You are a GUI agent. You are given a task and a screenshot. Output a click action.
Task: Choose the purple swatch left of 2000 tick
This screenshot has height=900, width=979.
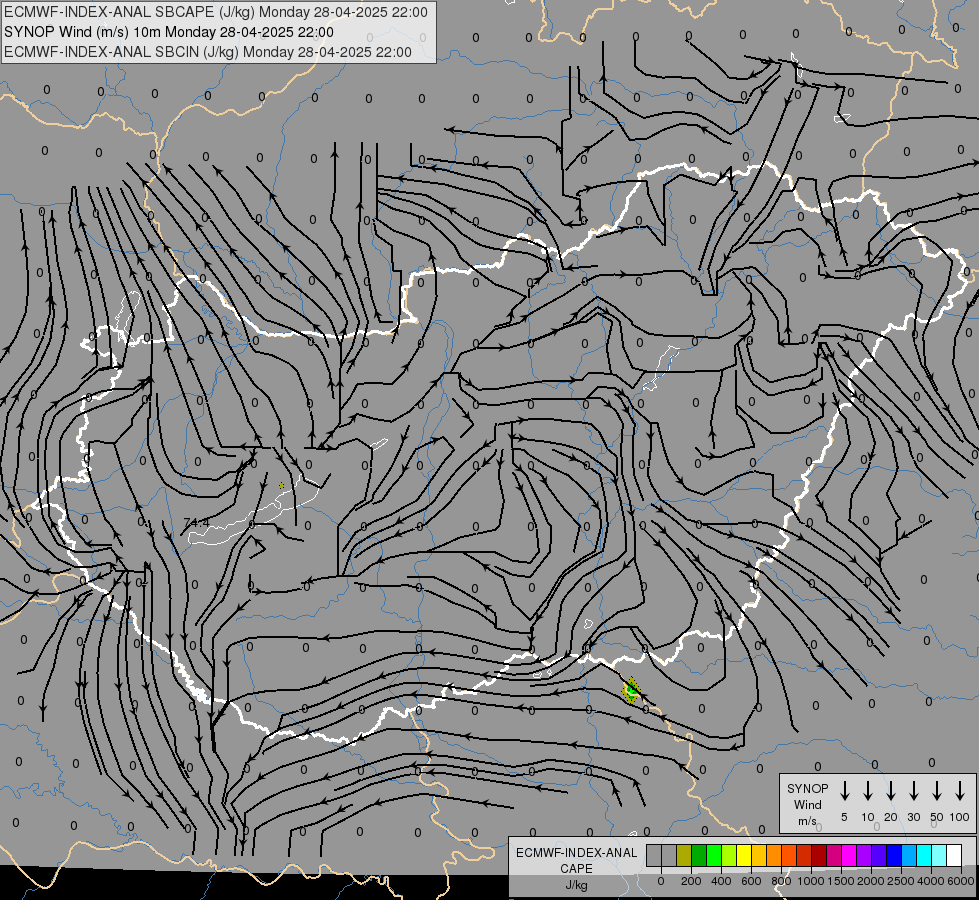[863, 855]
